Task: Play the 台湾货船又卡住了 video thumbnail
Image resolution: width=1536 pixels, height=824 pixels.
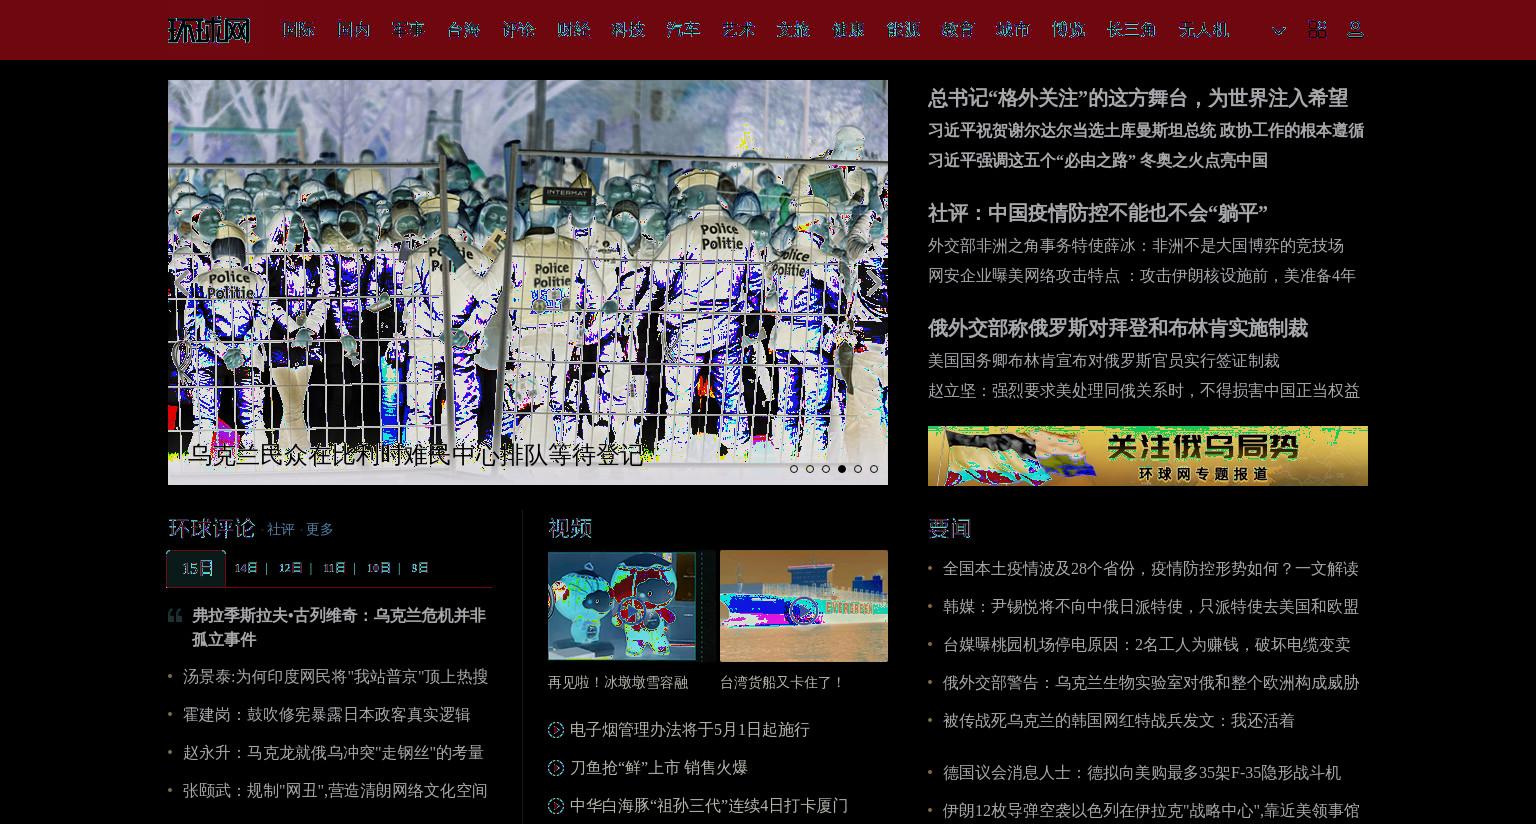Action: pyautogui.click(x=804, y=606)
